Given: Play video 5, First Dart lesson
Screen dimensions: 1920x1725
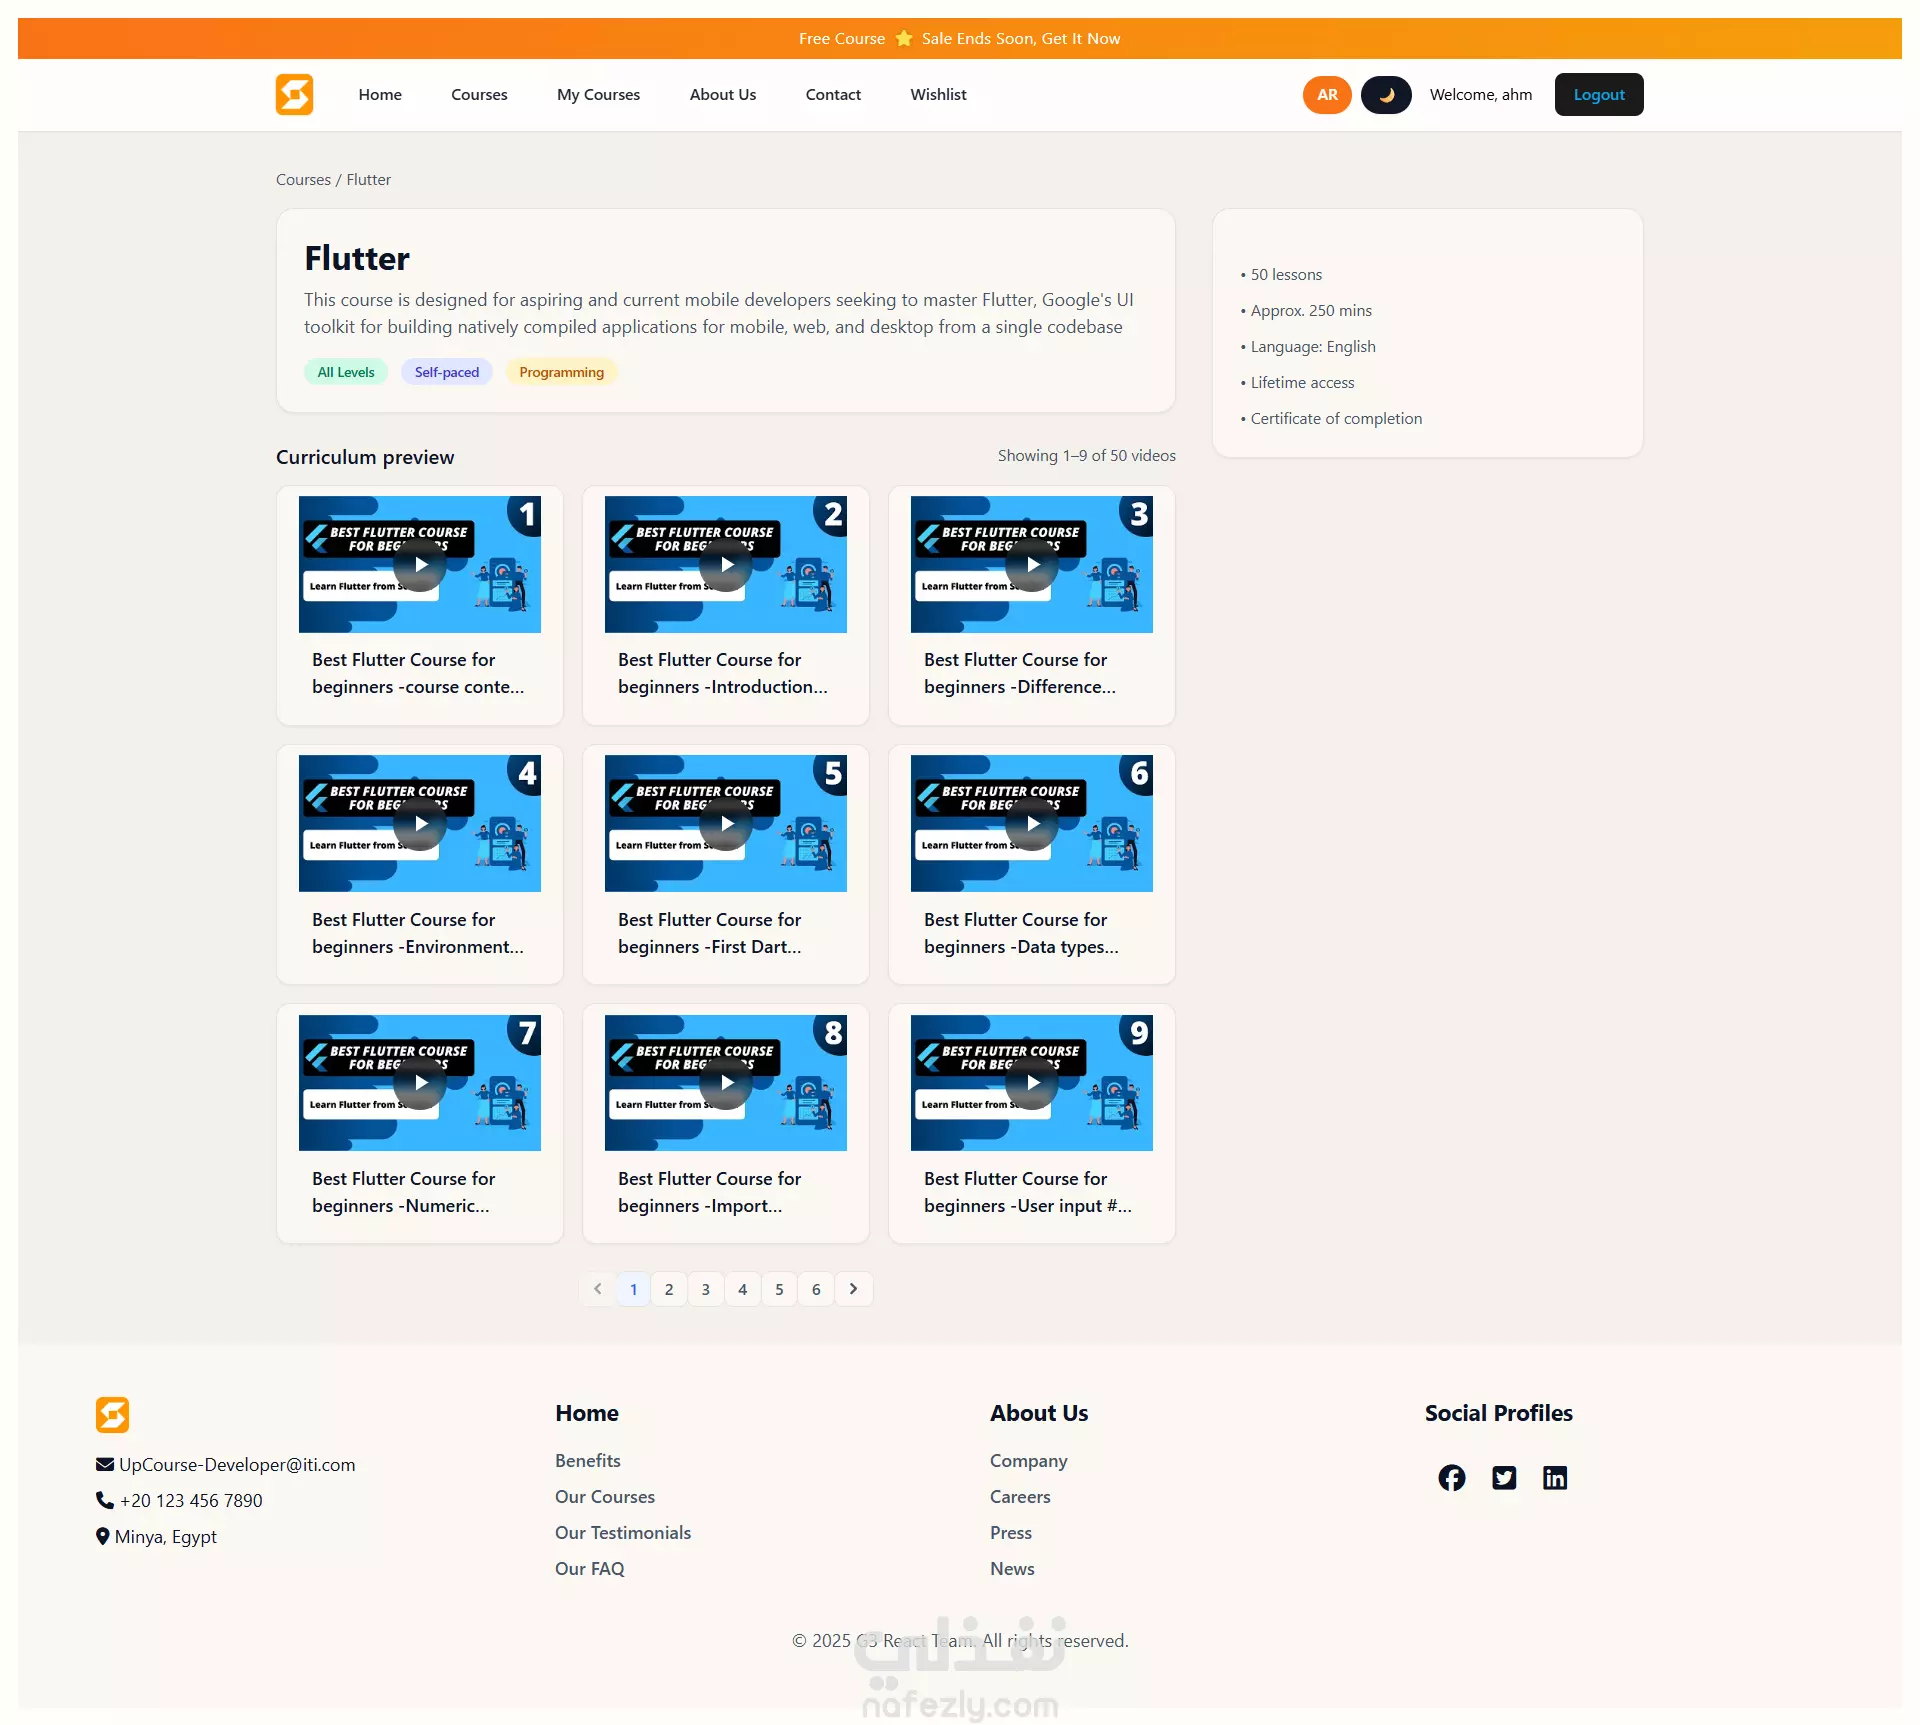Looking at the screenshot, I should coord(726,823).
